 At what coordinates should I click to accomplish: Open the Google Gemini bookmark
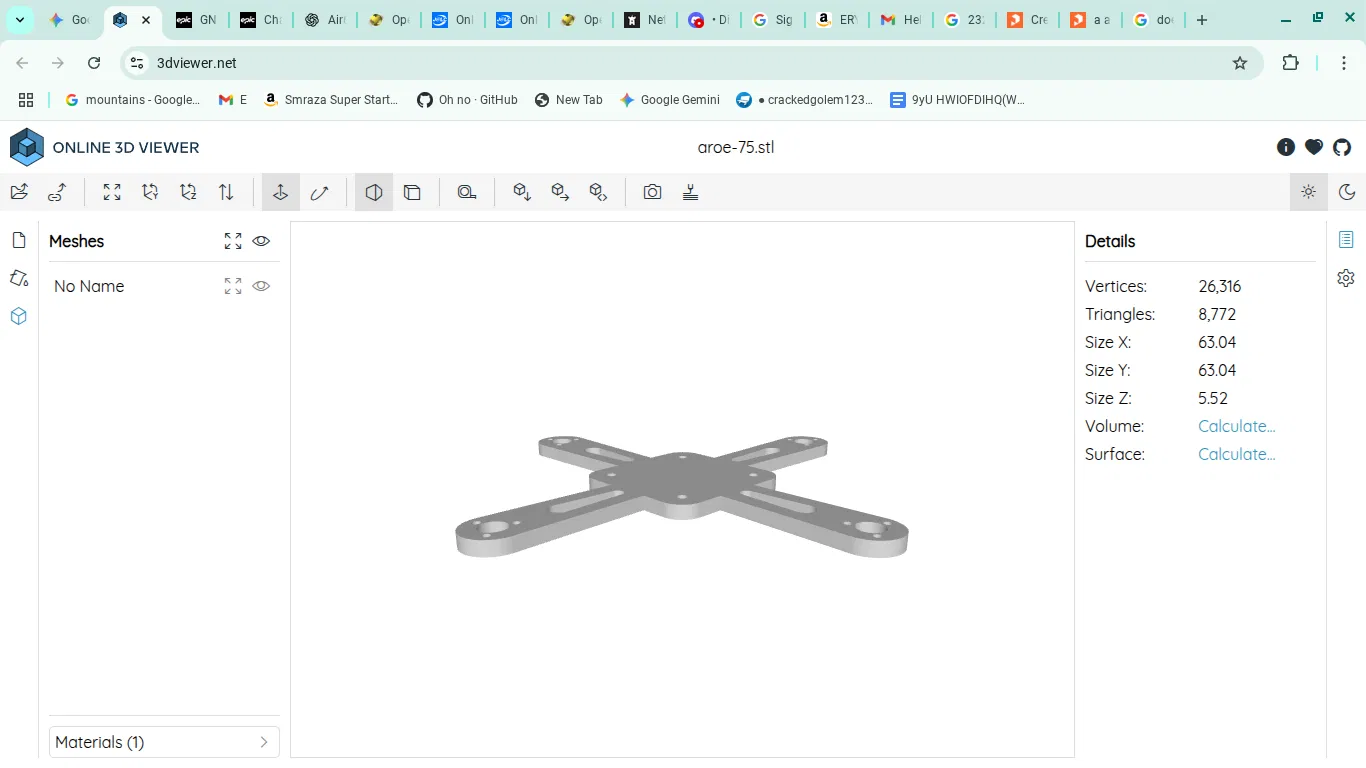pyautogui.click(x=670, y=100)
